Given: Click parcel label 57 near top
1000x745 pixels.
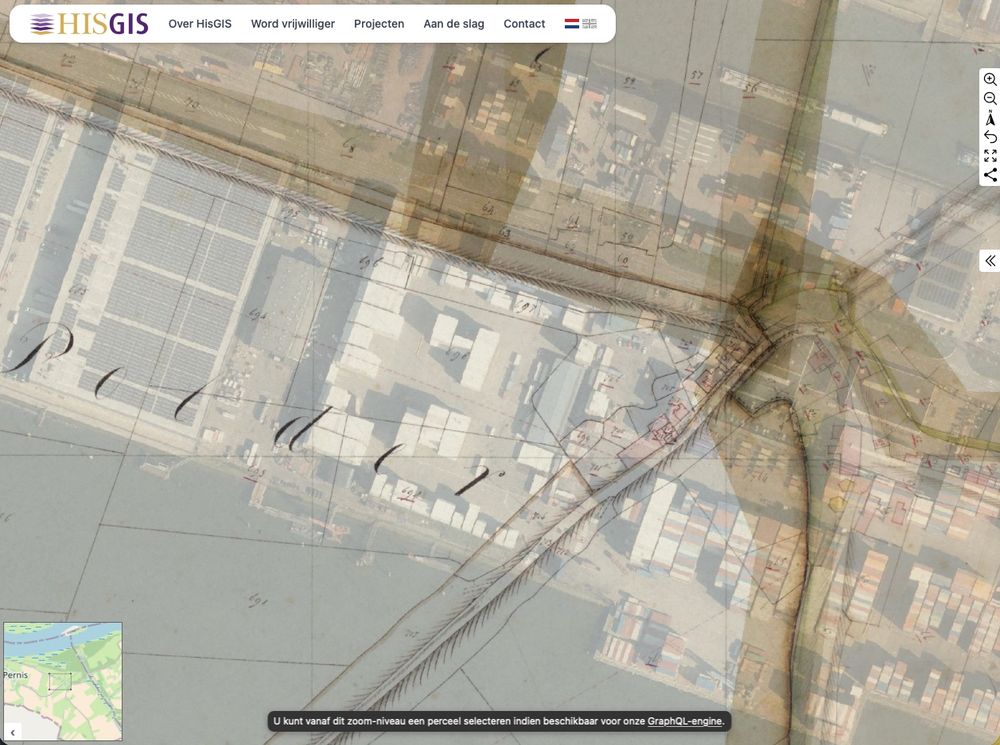Looking at the screenshot, I should 696,77.
